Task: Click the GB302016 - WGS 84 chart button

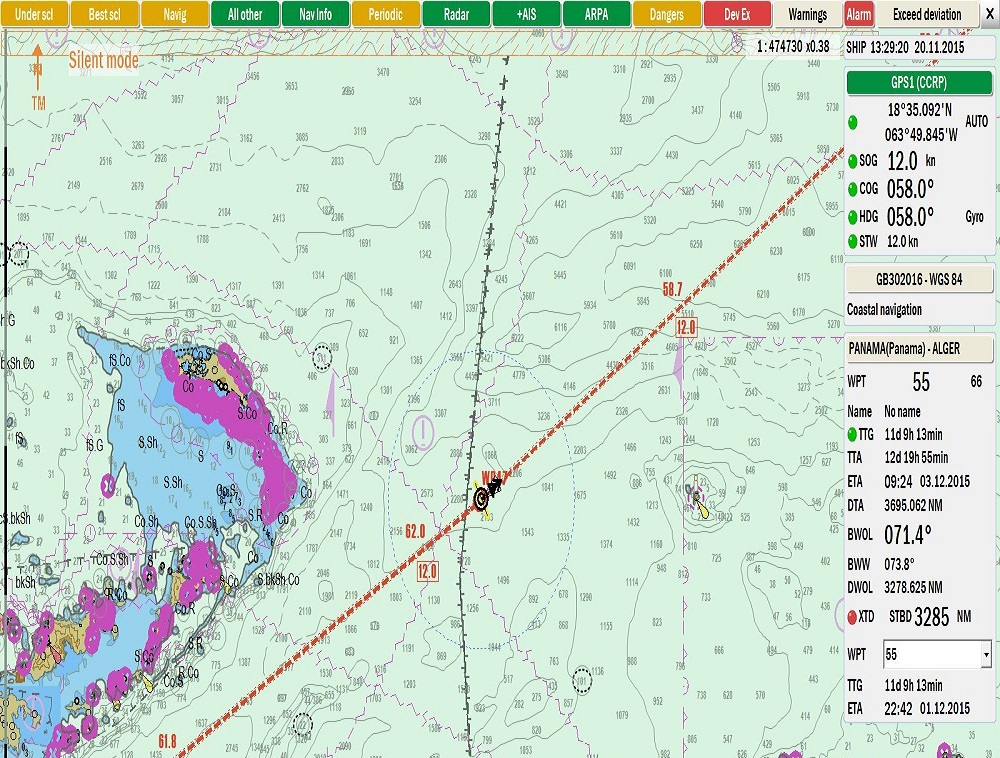Action: pyautogui.click(x=919, y=279)
